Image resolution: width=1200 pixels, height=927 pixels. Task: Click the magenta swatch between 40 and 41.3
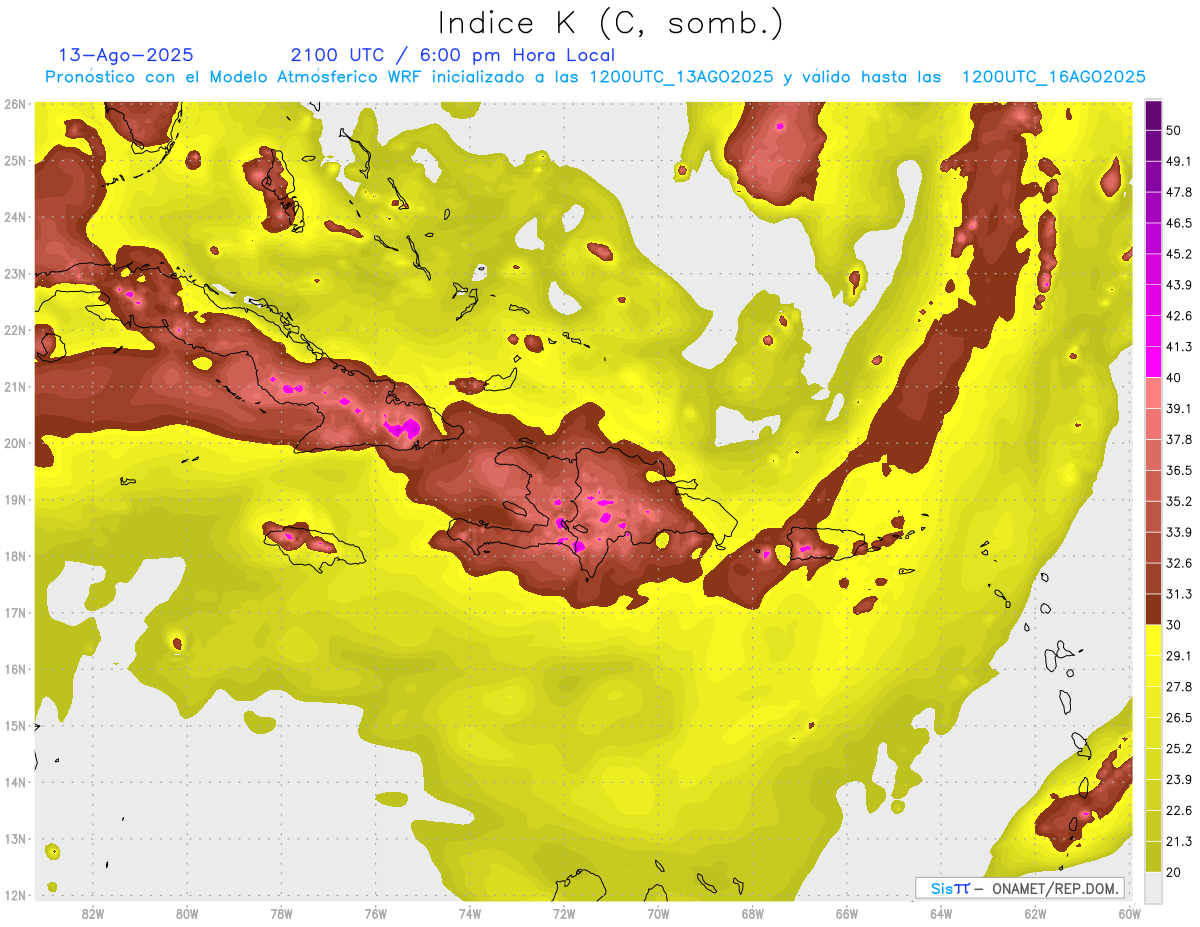coord(1153,362)
